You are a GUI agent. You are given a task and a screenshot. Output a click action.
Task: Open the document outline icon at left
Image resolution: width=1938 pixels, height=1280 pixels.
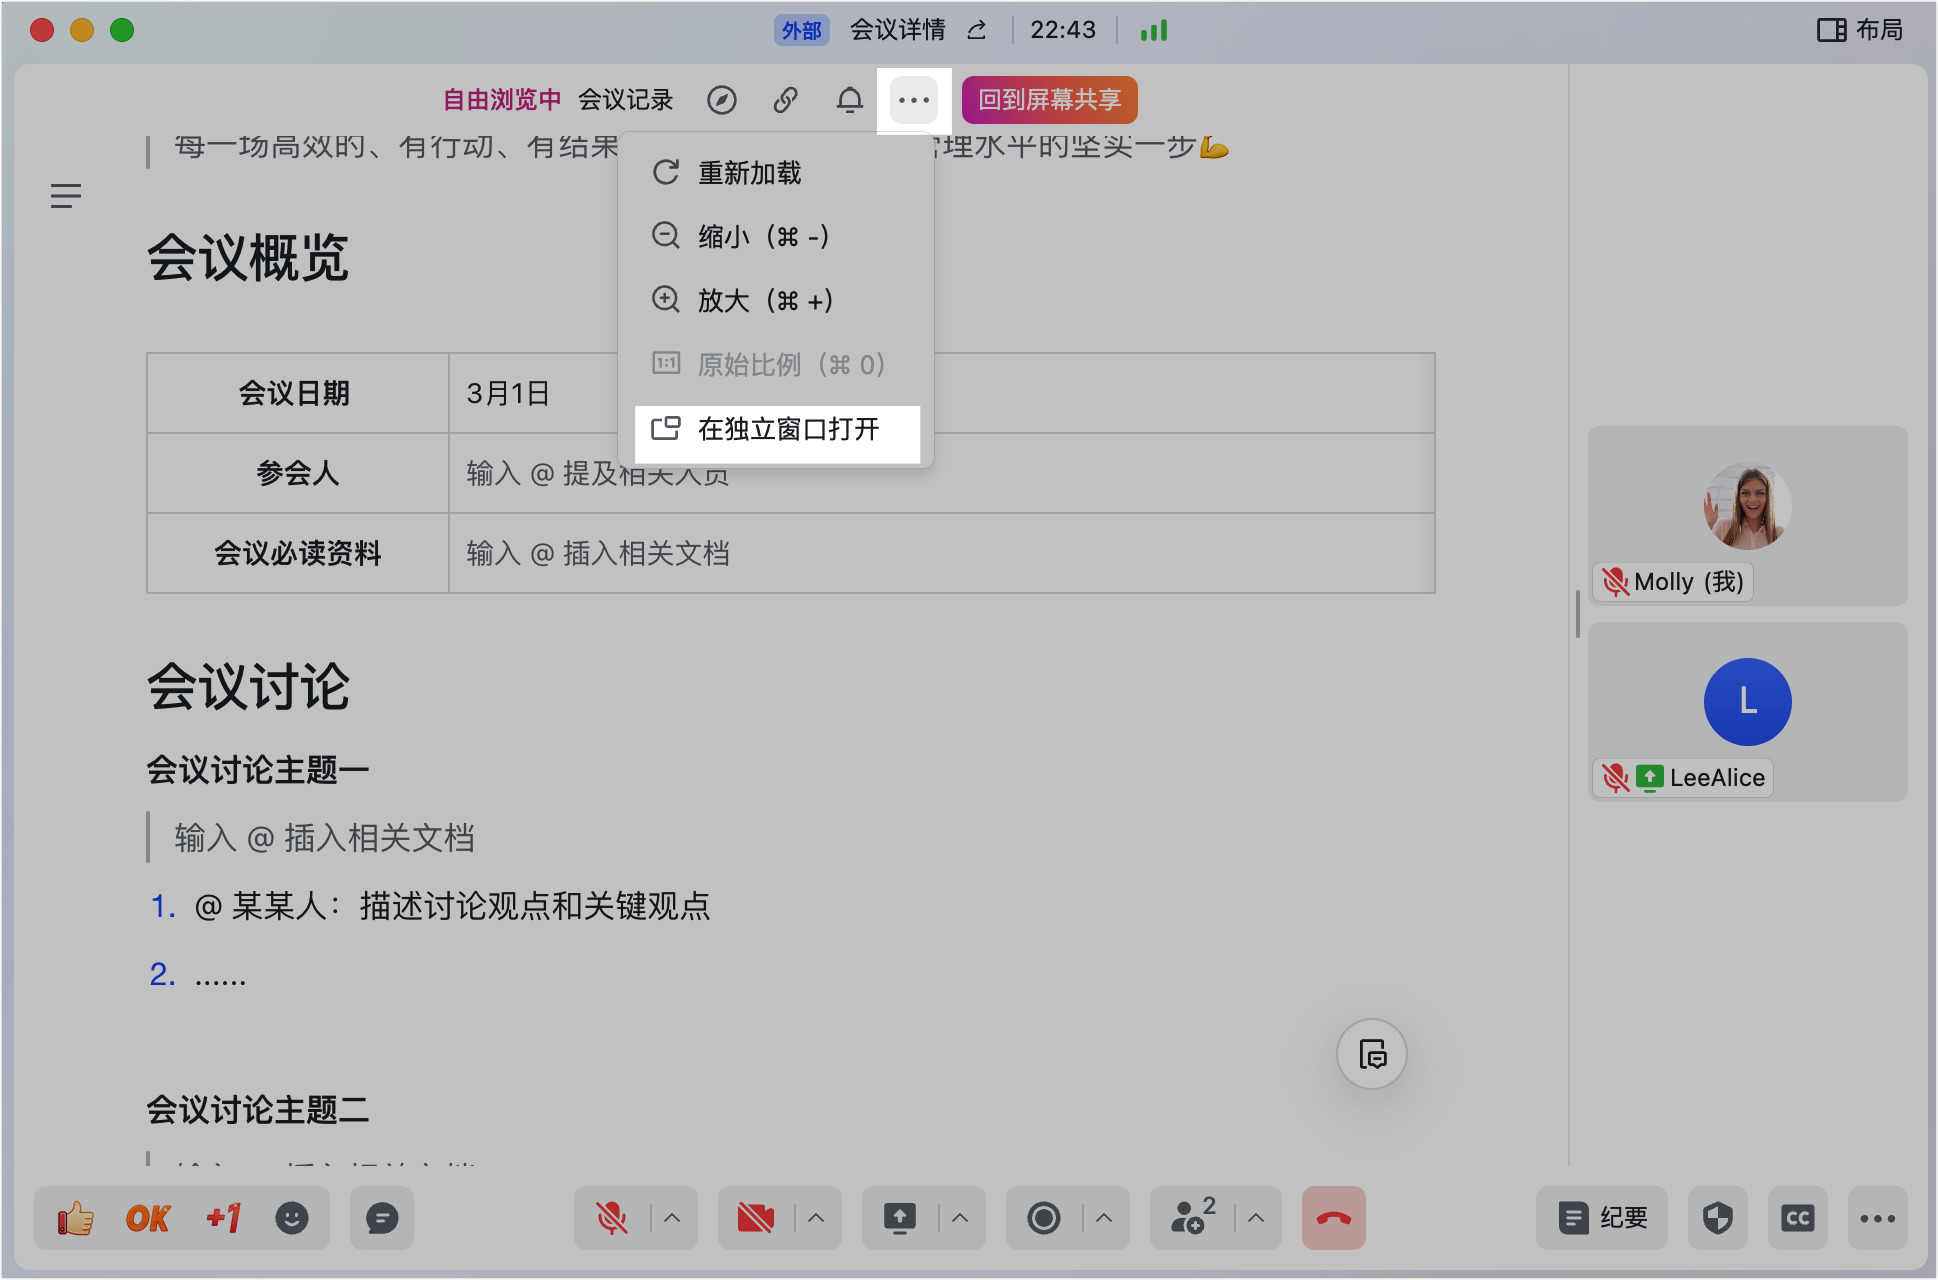coord(66,196)
